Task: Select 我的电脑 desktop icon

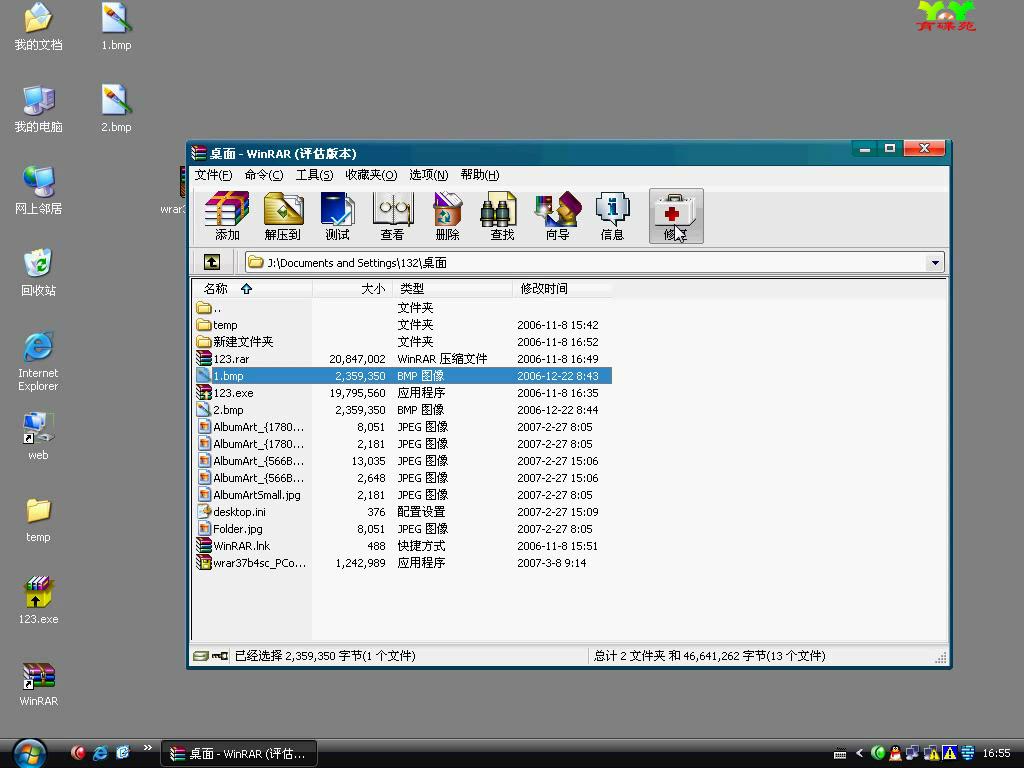Action: point(39,108)
